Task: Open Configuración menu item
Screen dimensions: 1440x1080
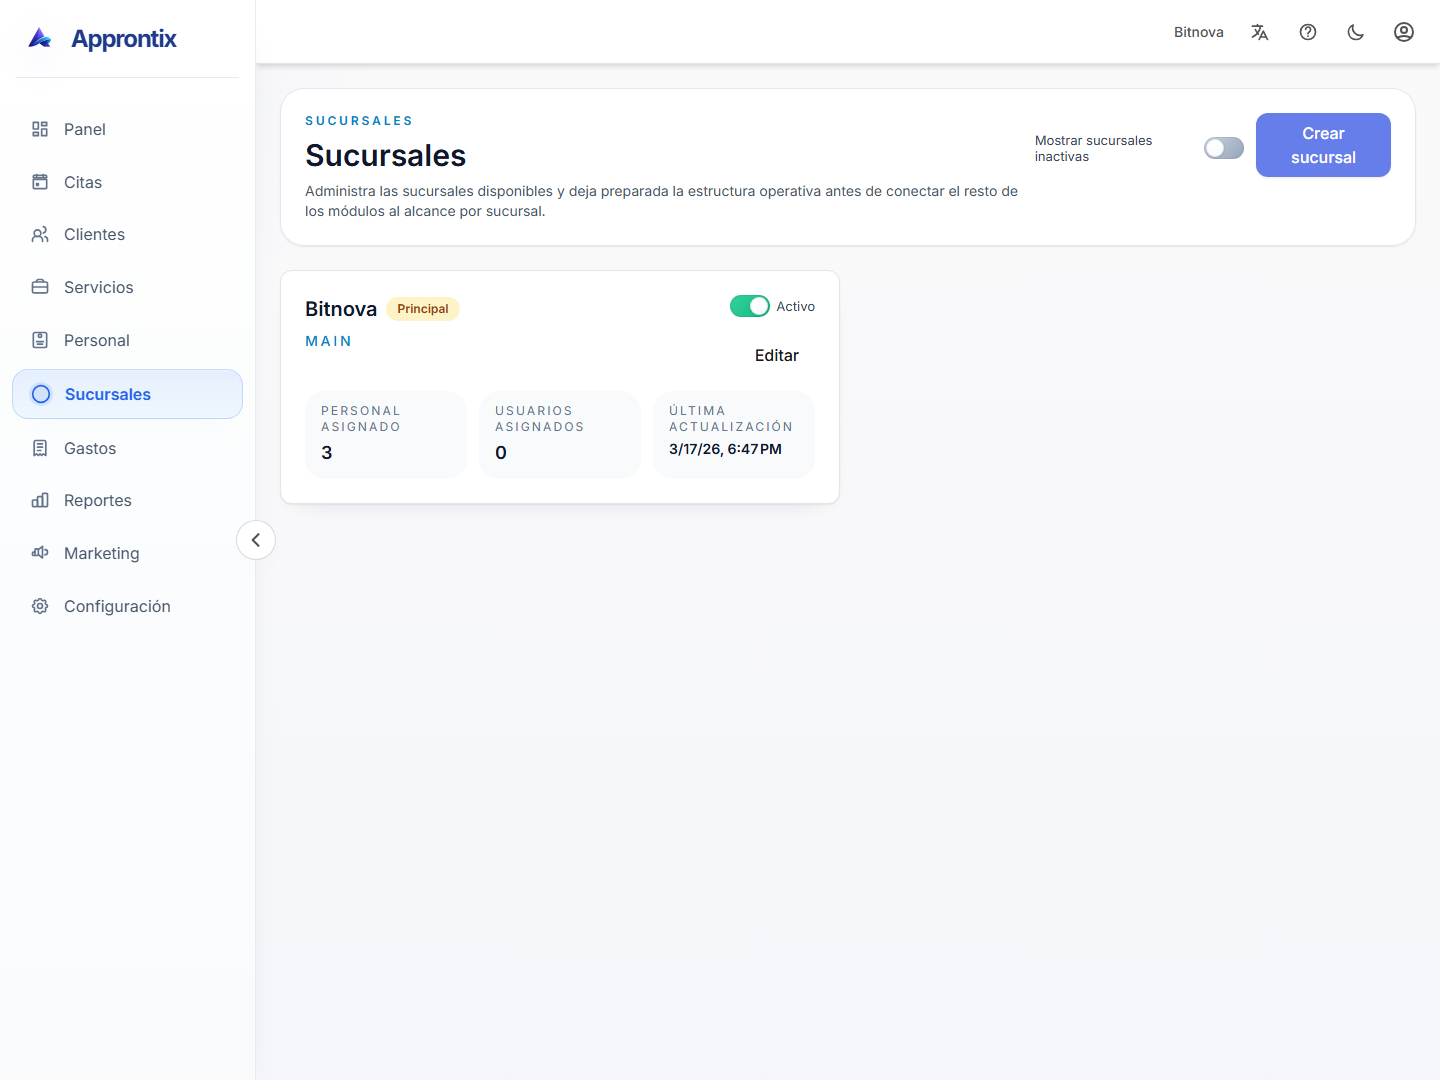Action: pos(127,606)
